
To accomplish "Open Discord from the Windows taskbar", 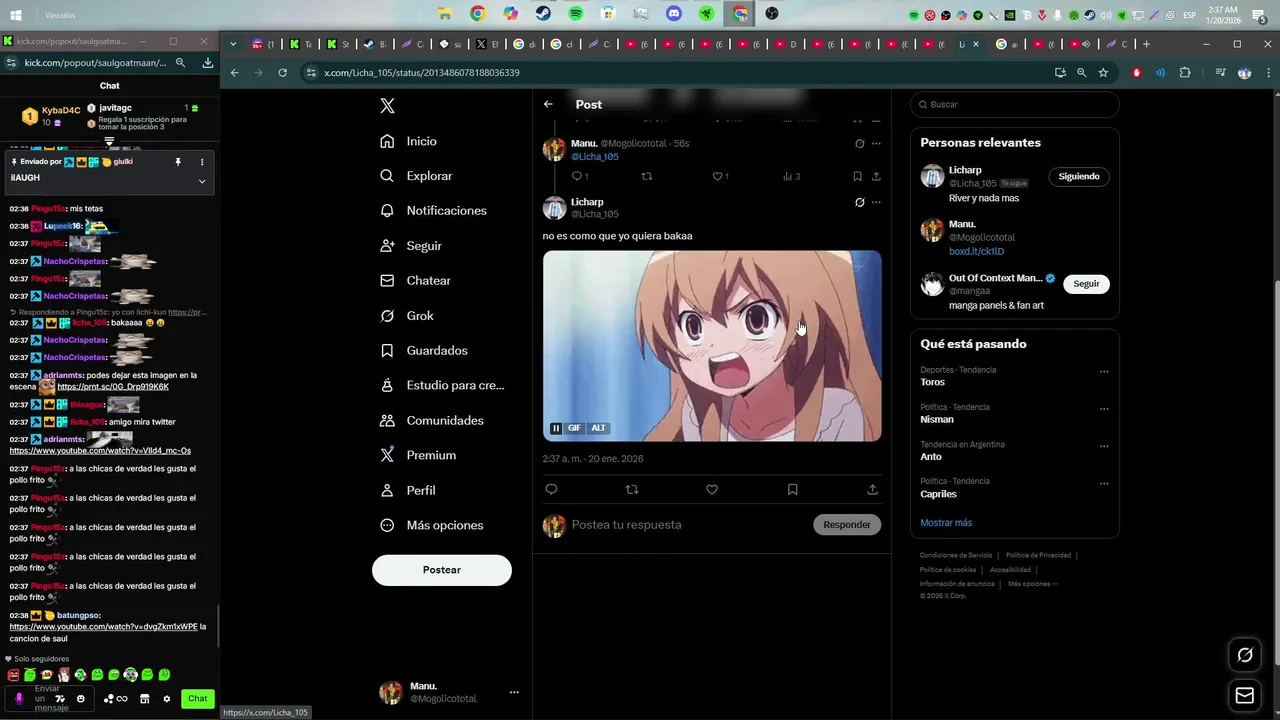I will [674, 14].
